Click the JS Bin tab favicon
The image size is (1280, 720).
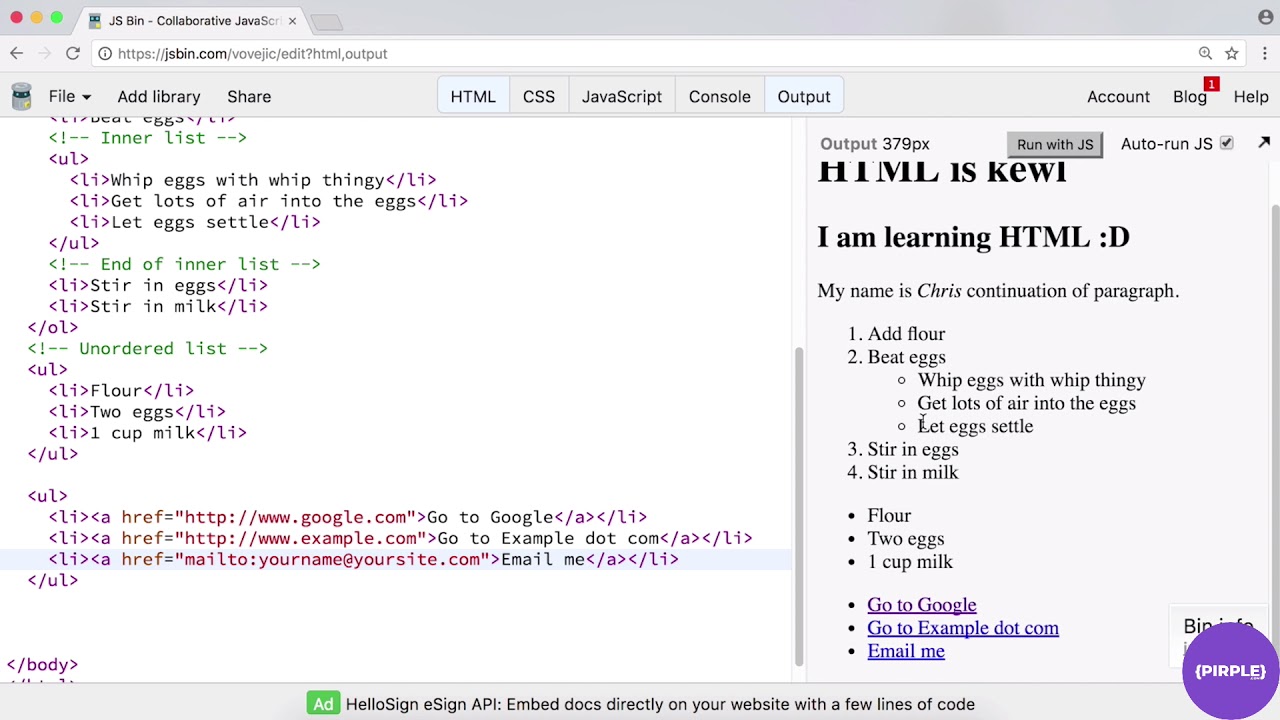pos(95,20)
